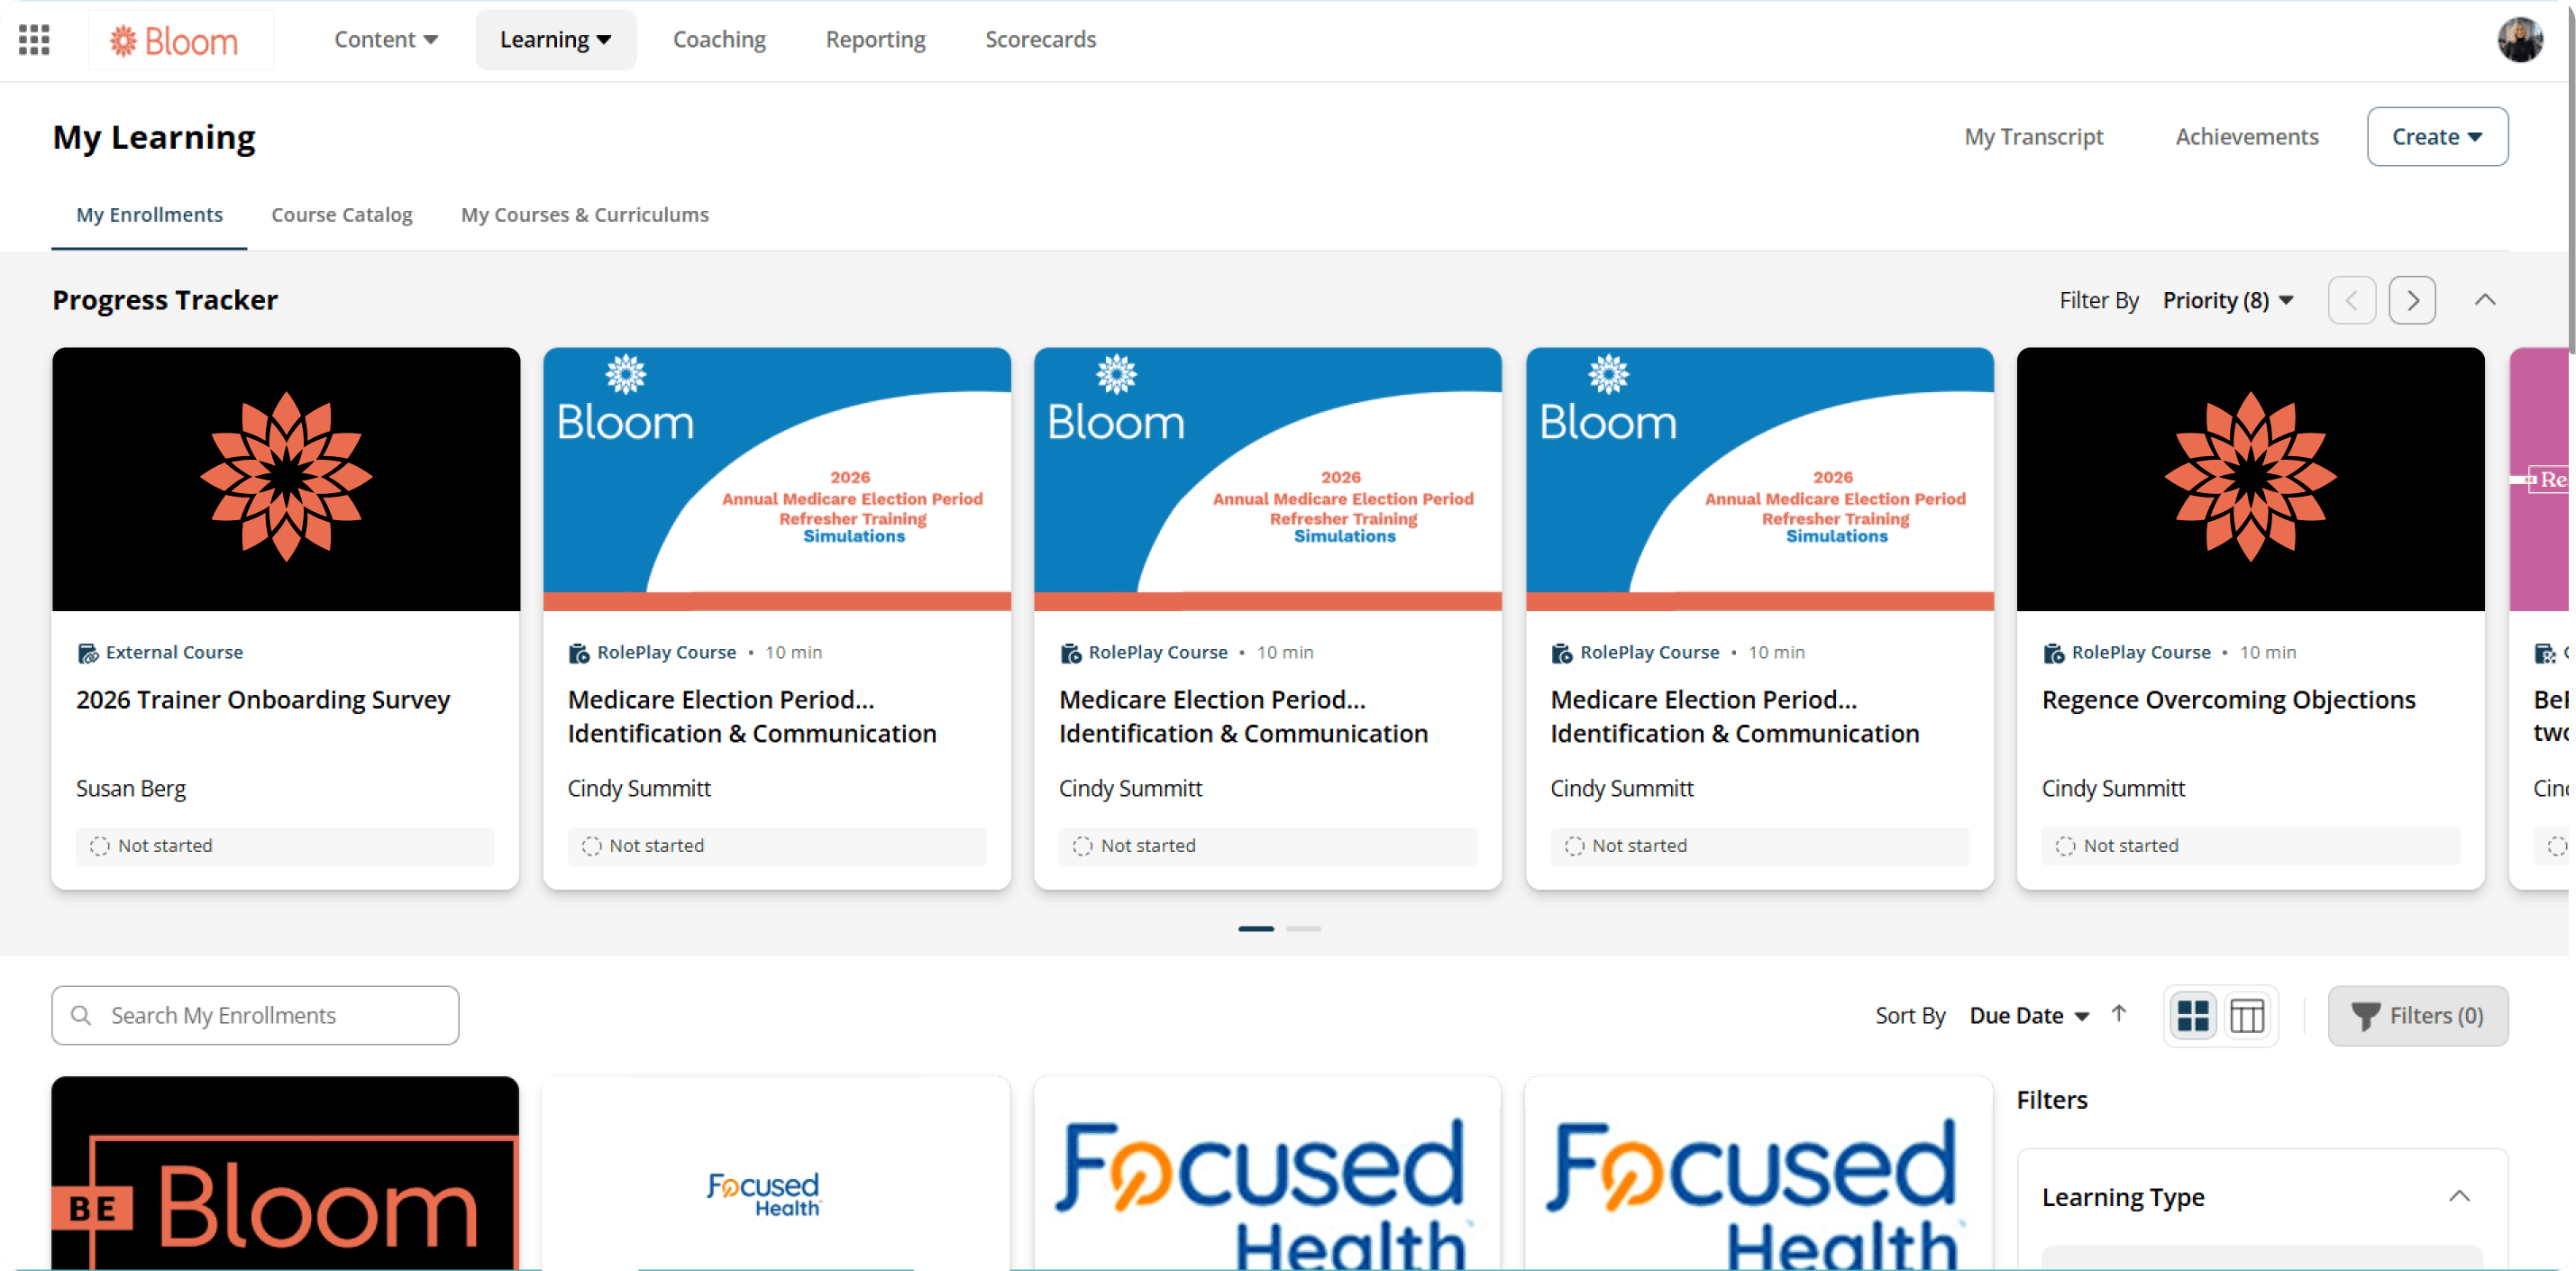The width and height of the screenshot is (2576, 1271).
Task: Click the My Learning page heading
Action: click(x=154, y=137)
